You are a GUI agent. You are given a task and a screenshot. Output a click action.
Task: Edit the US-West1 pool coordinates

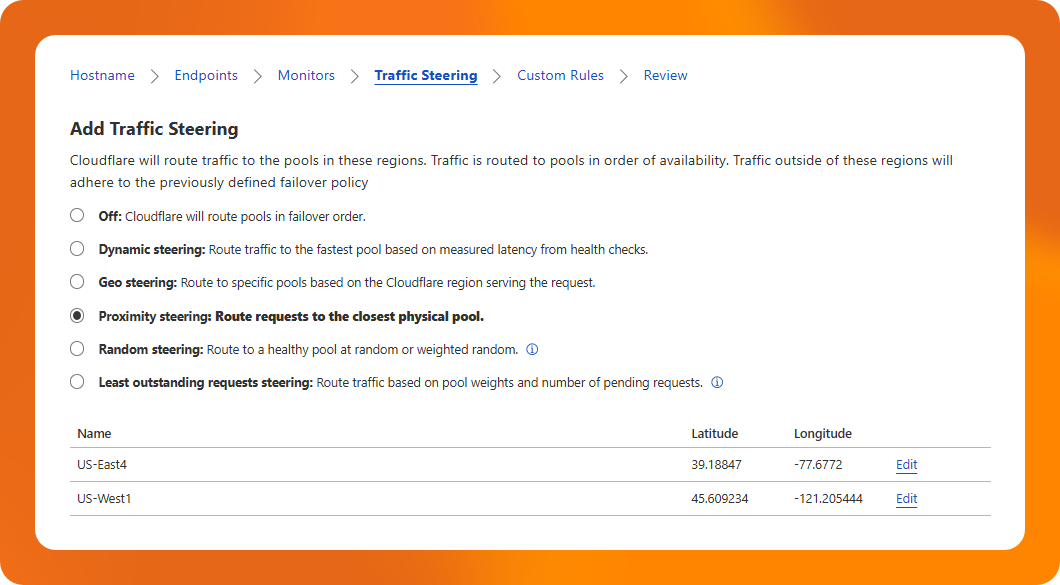[x=907, y=499]
